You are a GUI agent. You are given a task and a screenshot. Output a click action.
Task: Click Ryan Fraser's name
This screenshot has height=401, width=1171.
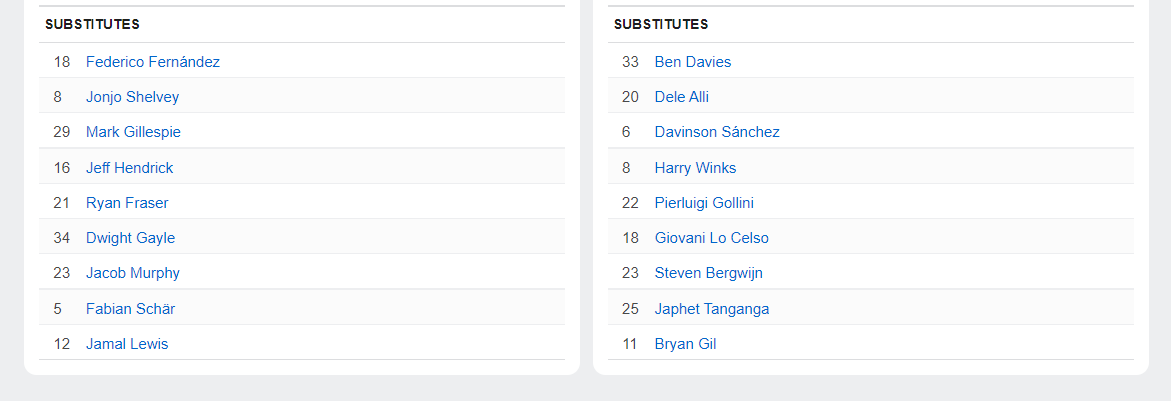click(127, 203)
